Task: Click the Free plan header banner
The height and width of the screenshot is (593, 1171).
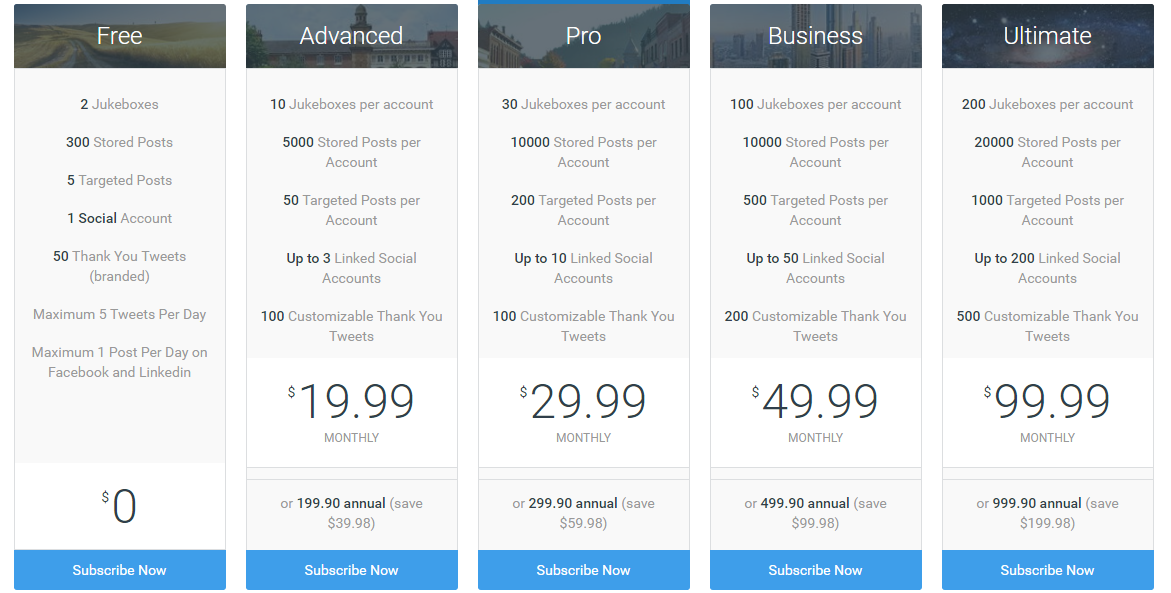Action: pyautogui.click(x=120, y=36)
